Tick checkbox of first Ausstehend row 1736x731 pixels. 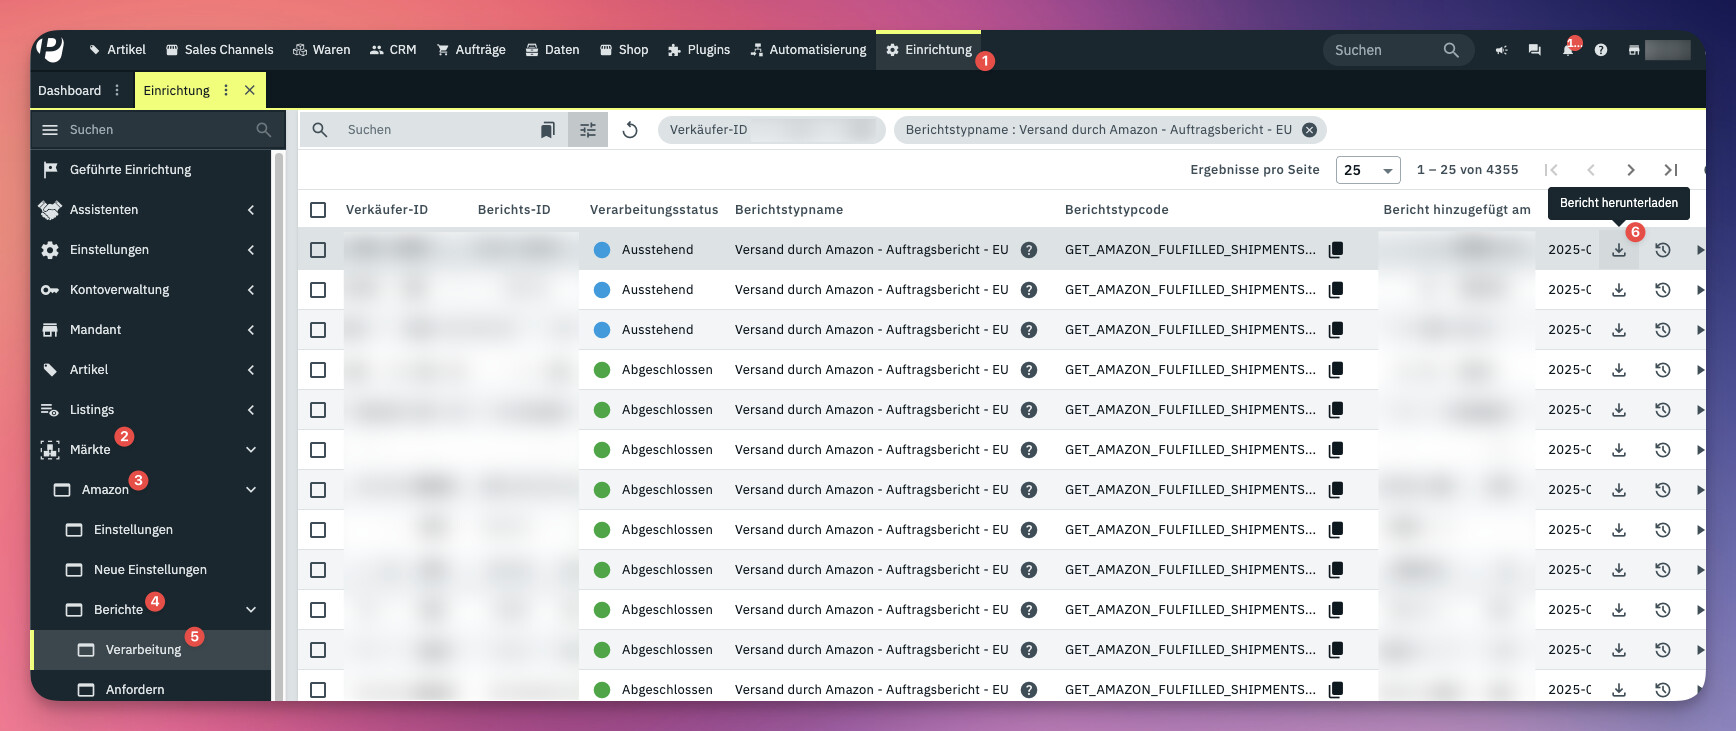318,250
